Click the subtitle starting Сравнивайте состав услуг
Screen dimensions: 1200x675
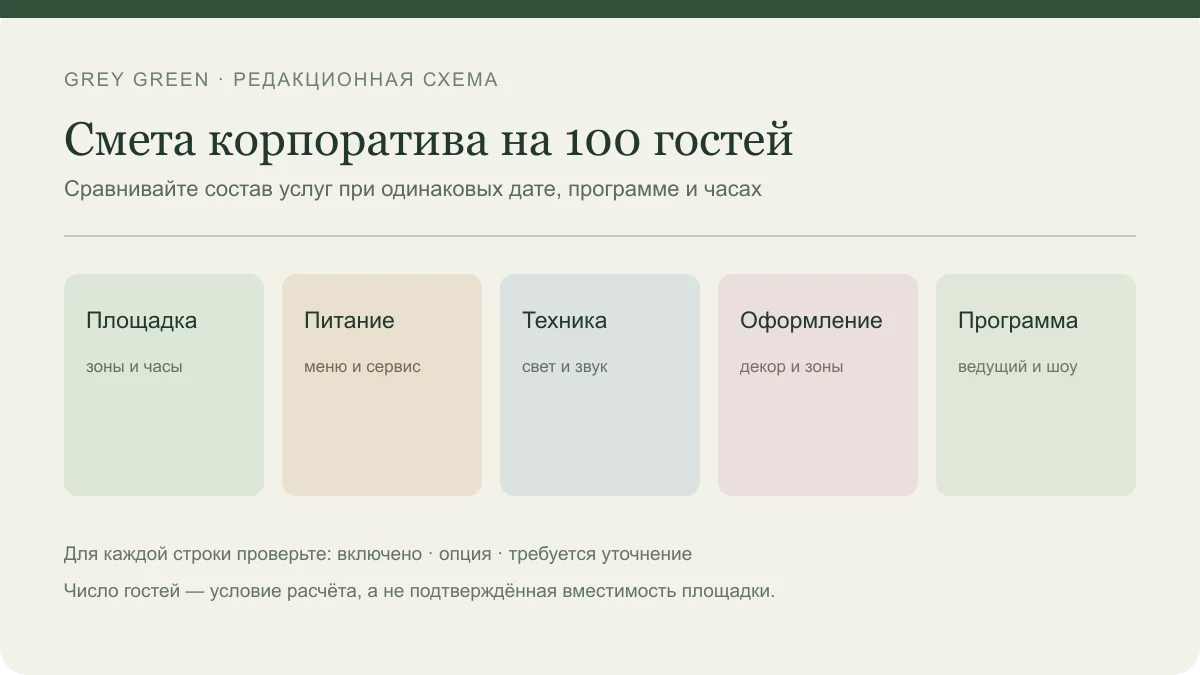[413, 189]
